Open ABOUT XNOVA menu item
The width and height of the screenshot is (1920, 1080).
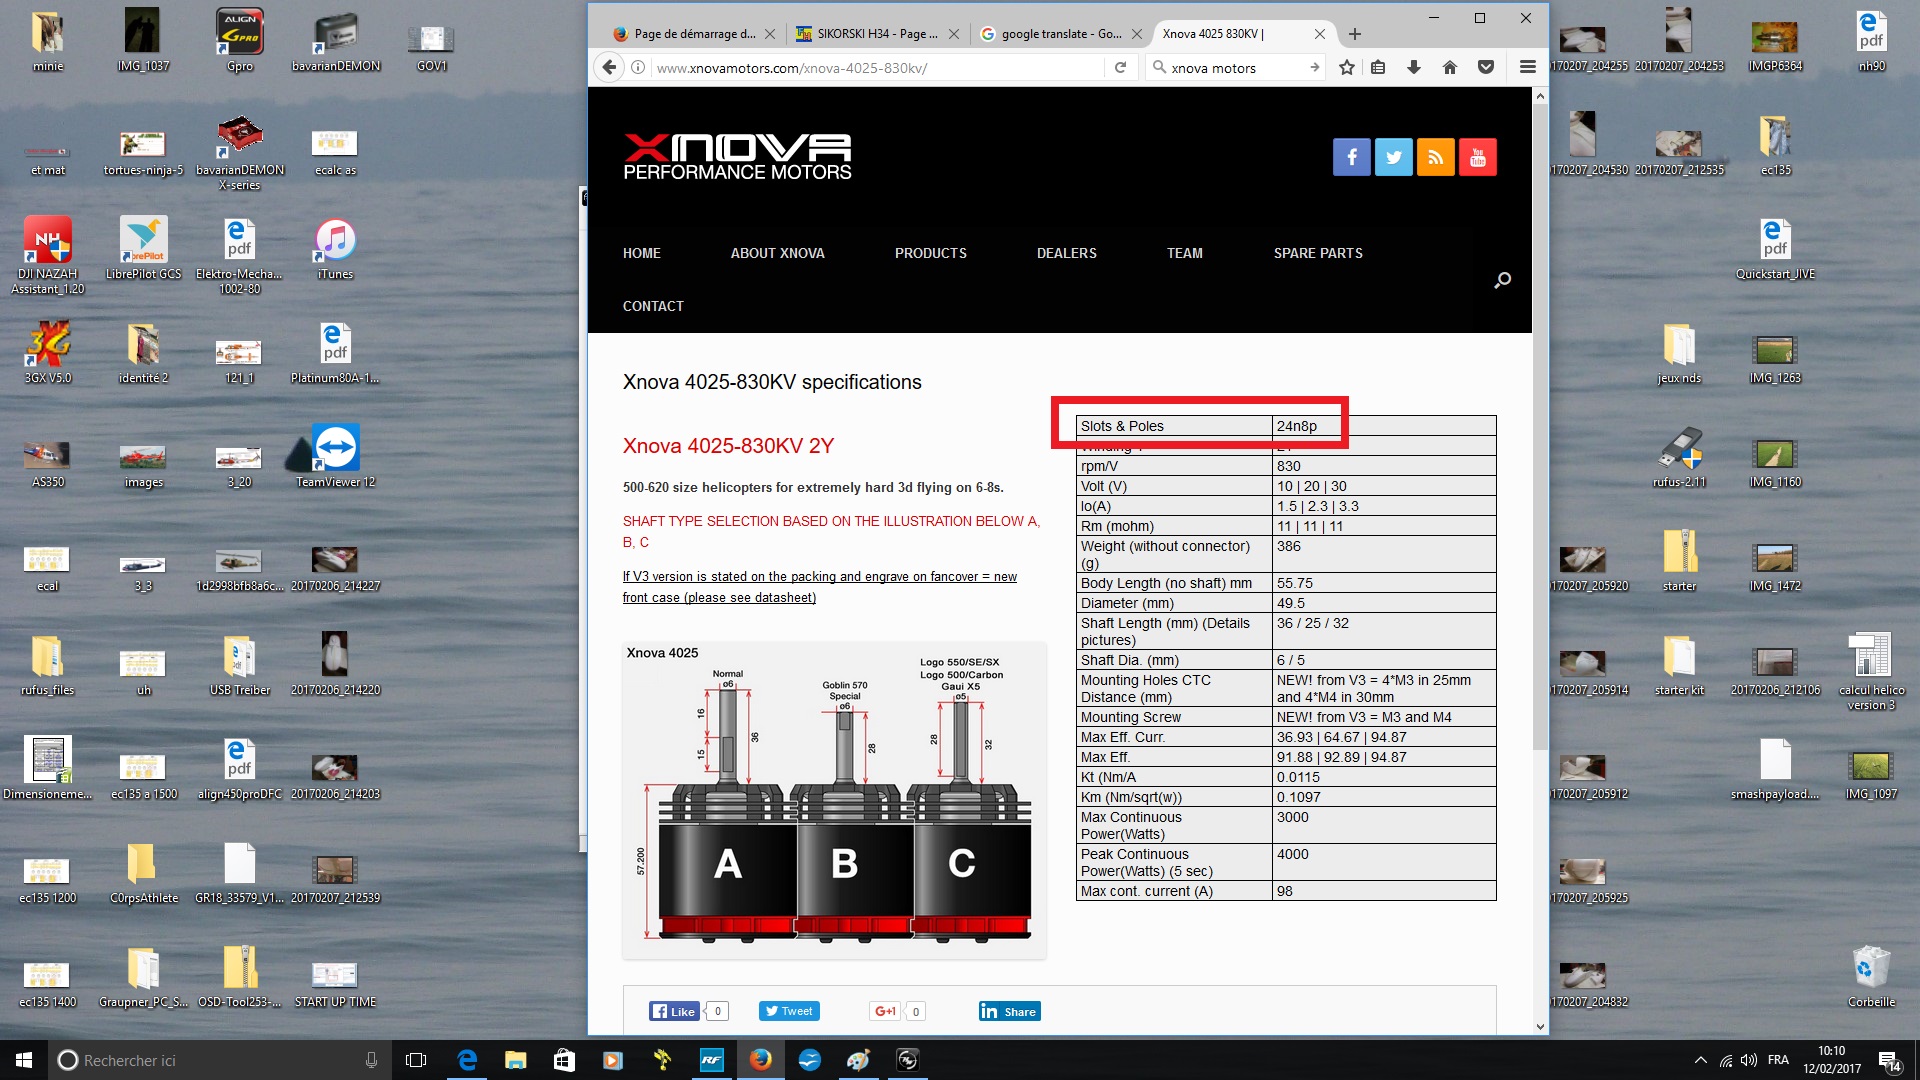click(777, 253)
